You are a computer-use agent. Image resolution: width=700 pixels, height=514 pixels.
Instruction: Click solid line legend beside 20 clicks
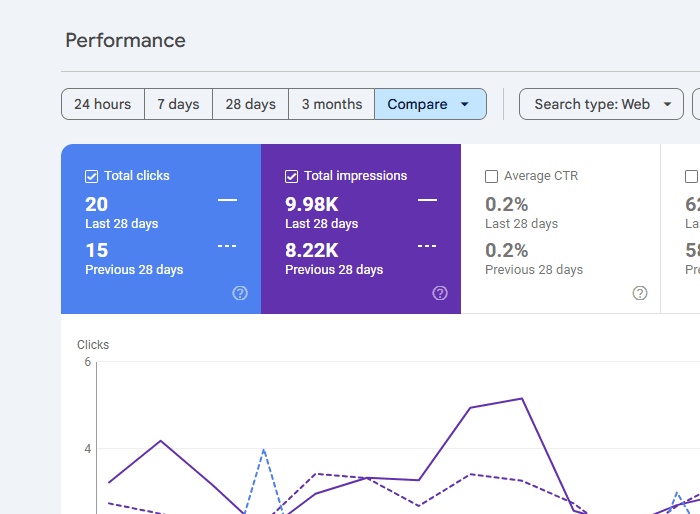click(227, 201)
